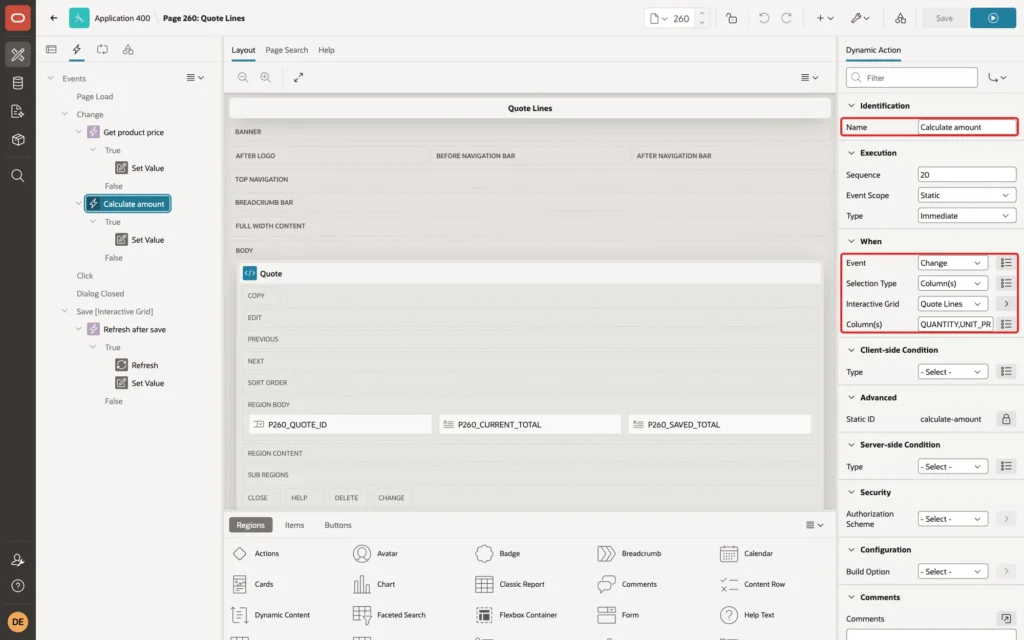Click the P260_CURRENT_TOTAL item in the layout

[x=530, y=424]
